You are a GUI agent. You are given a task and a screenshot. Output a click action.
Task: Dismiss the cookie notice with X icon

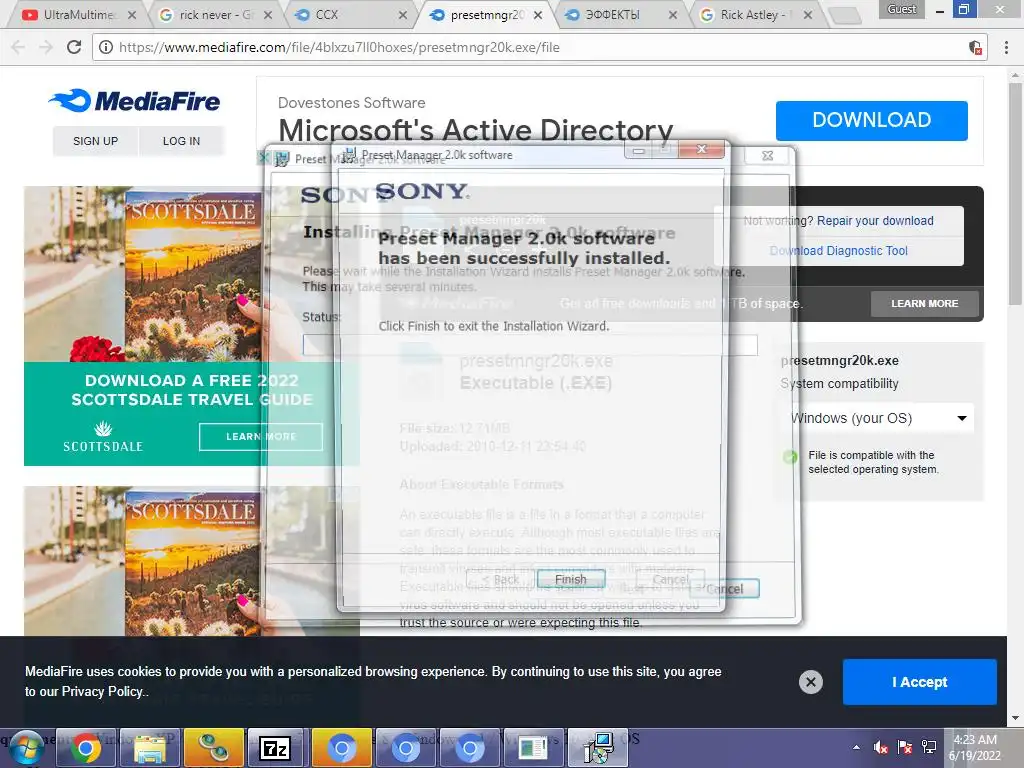pos(810,682)
